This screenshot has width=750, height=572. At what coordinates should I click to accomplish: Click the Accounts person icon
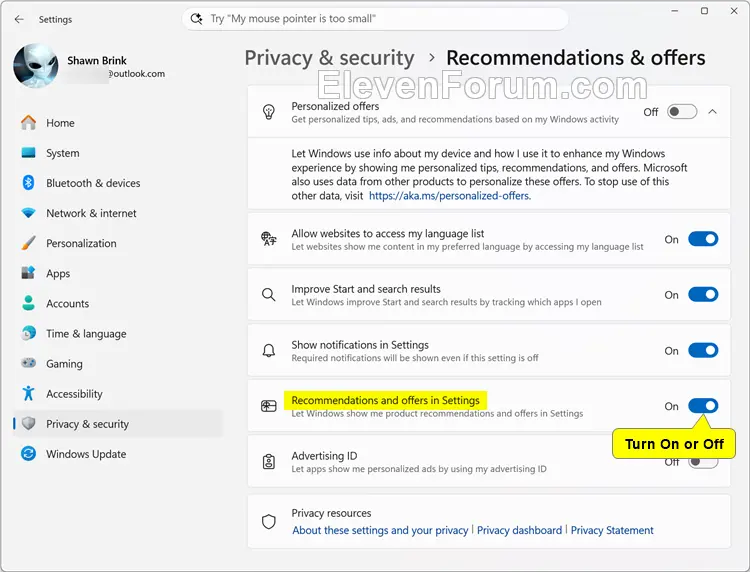tap(29, 303)
